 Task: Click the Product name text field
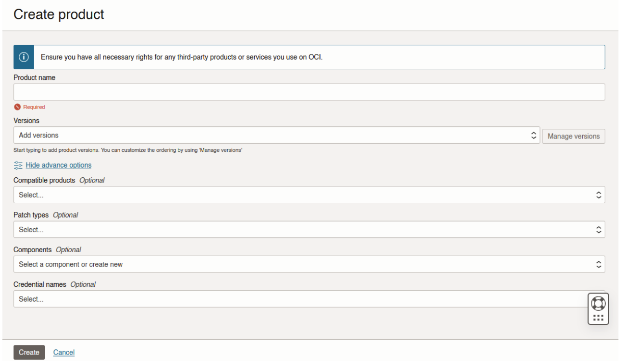tap(309, 92)
